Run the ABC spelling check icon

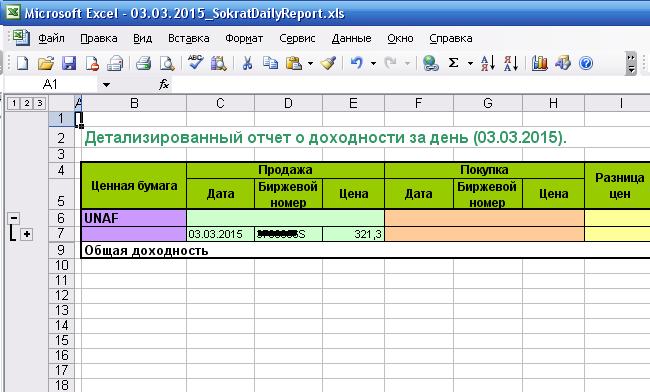(195, 63)
